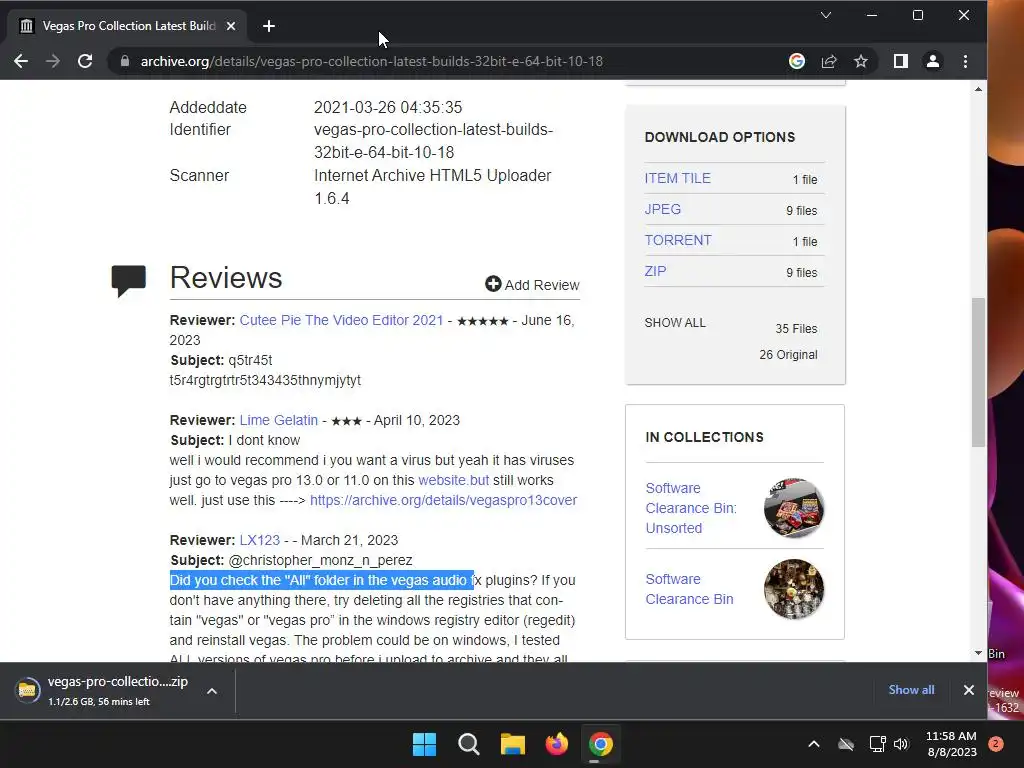Close the downloads bar
This screenshot has height=768, width=1024.
point(968,690)
